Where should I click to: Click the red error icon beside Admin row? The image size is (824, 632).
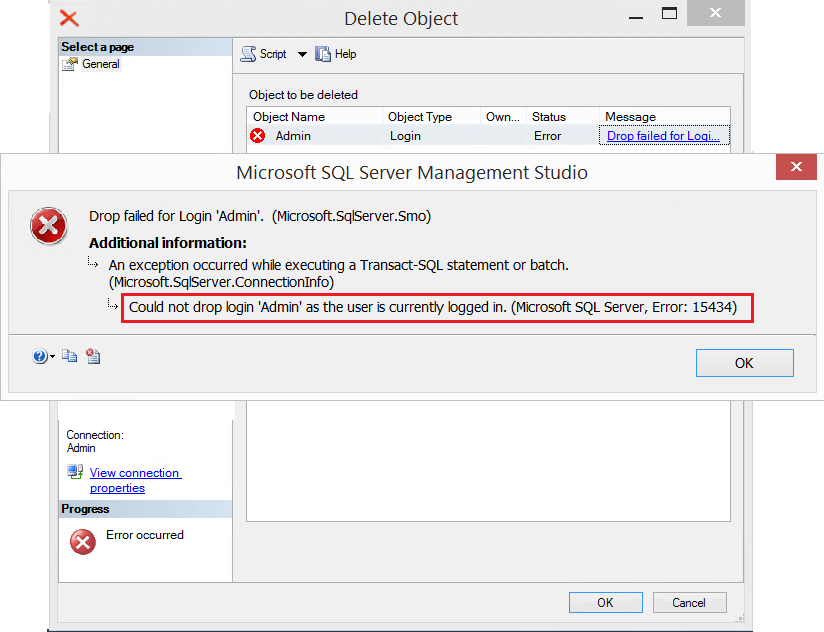pos(258,136)
